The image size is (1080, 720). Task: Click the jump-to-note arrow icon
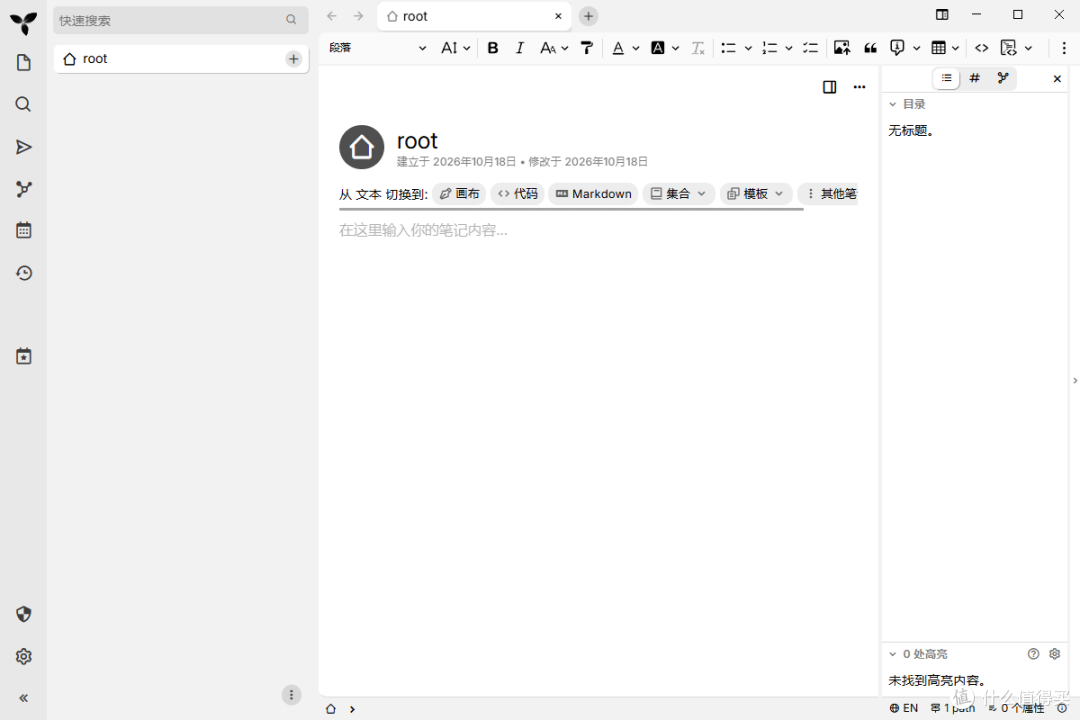pyautogui.click(x=23, y=147)
